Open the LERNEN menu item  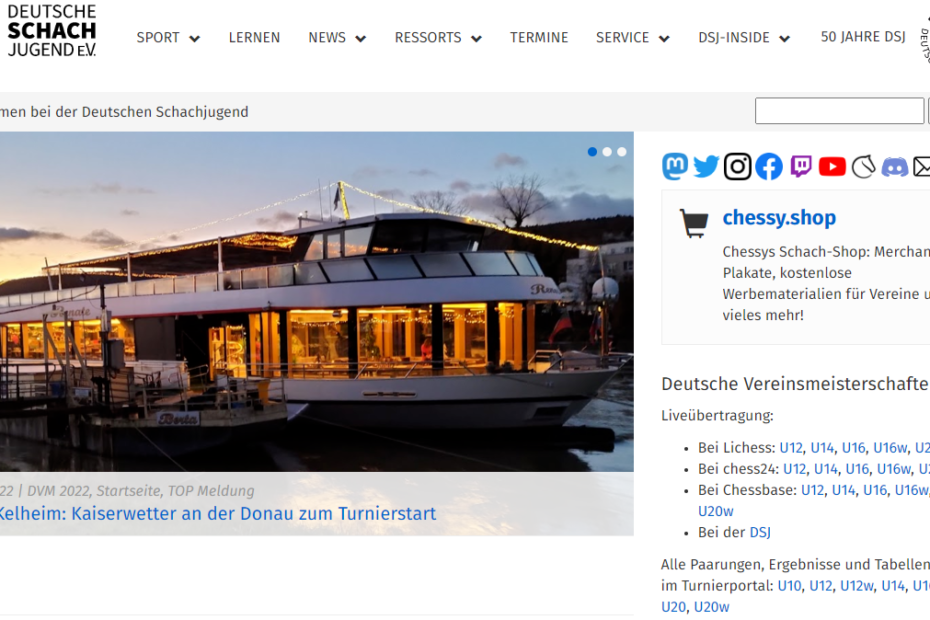(x=254, y=38)
